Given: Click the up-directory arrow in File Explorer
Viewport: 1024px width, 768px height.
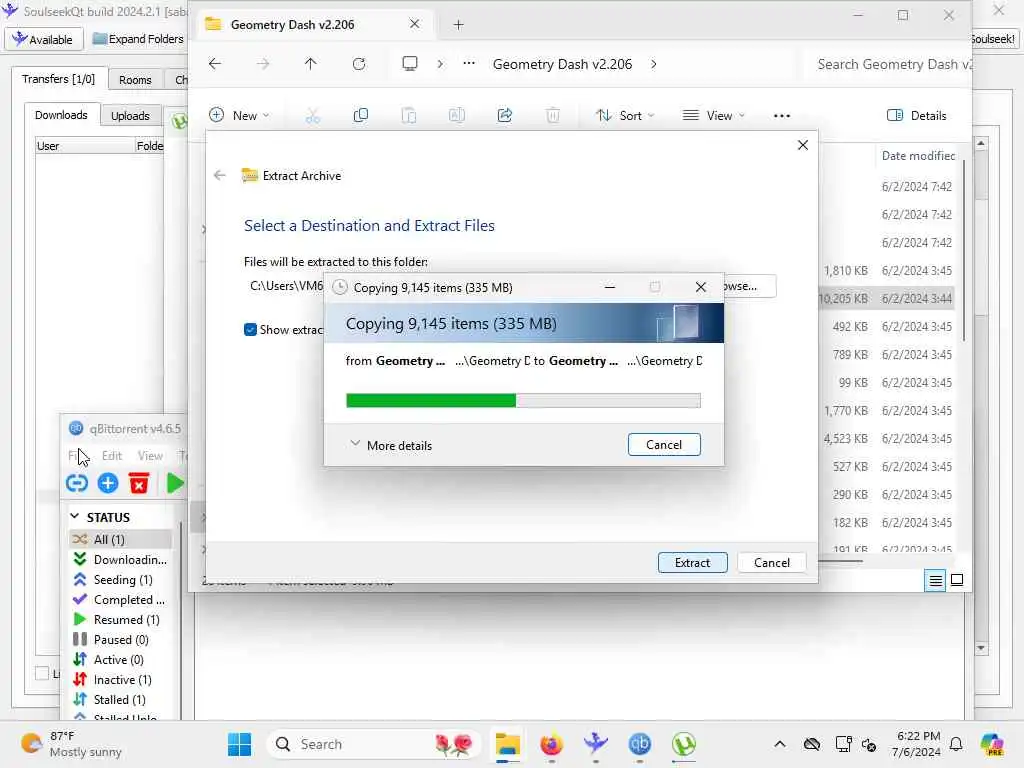Looking at the screenshot, I should click(x=310, y=64).
